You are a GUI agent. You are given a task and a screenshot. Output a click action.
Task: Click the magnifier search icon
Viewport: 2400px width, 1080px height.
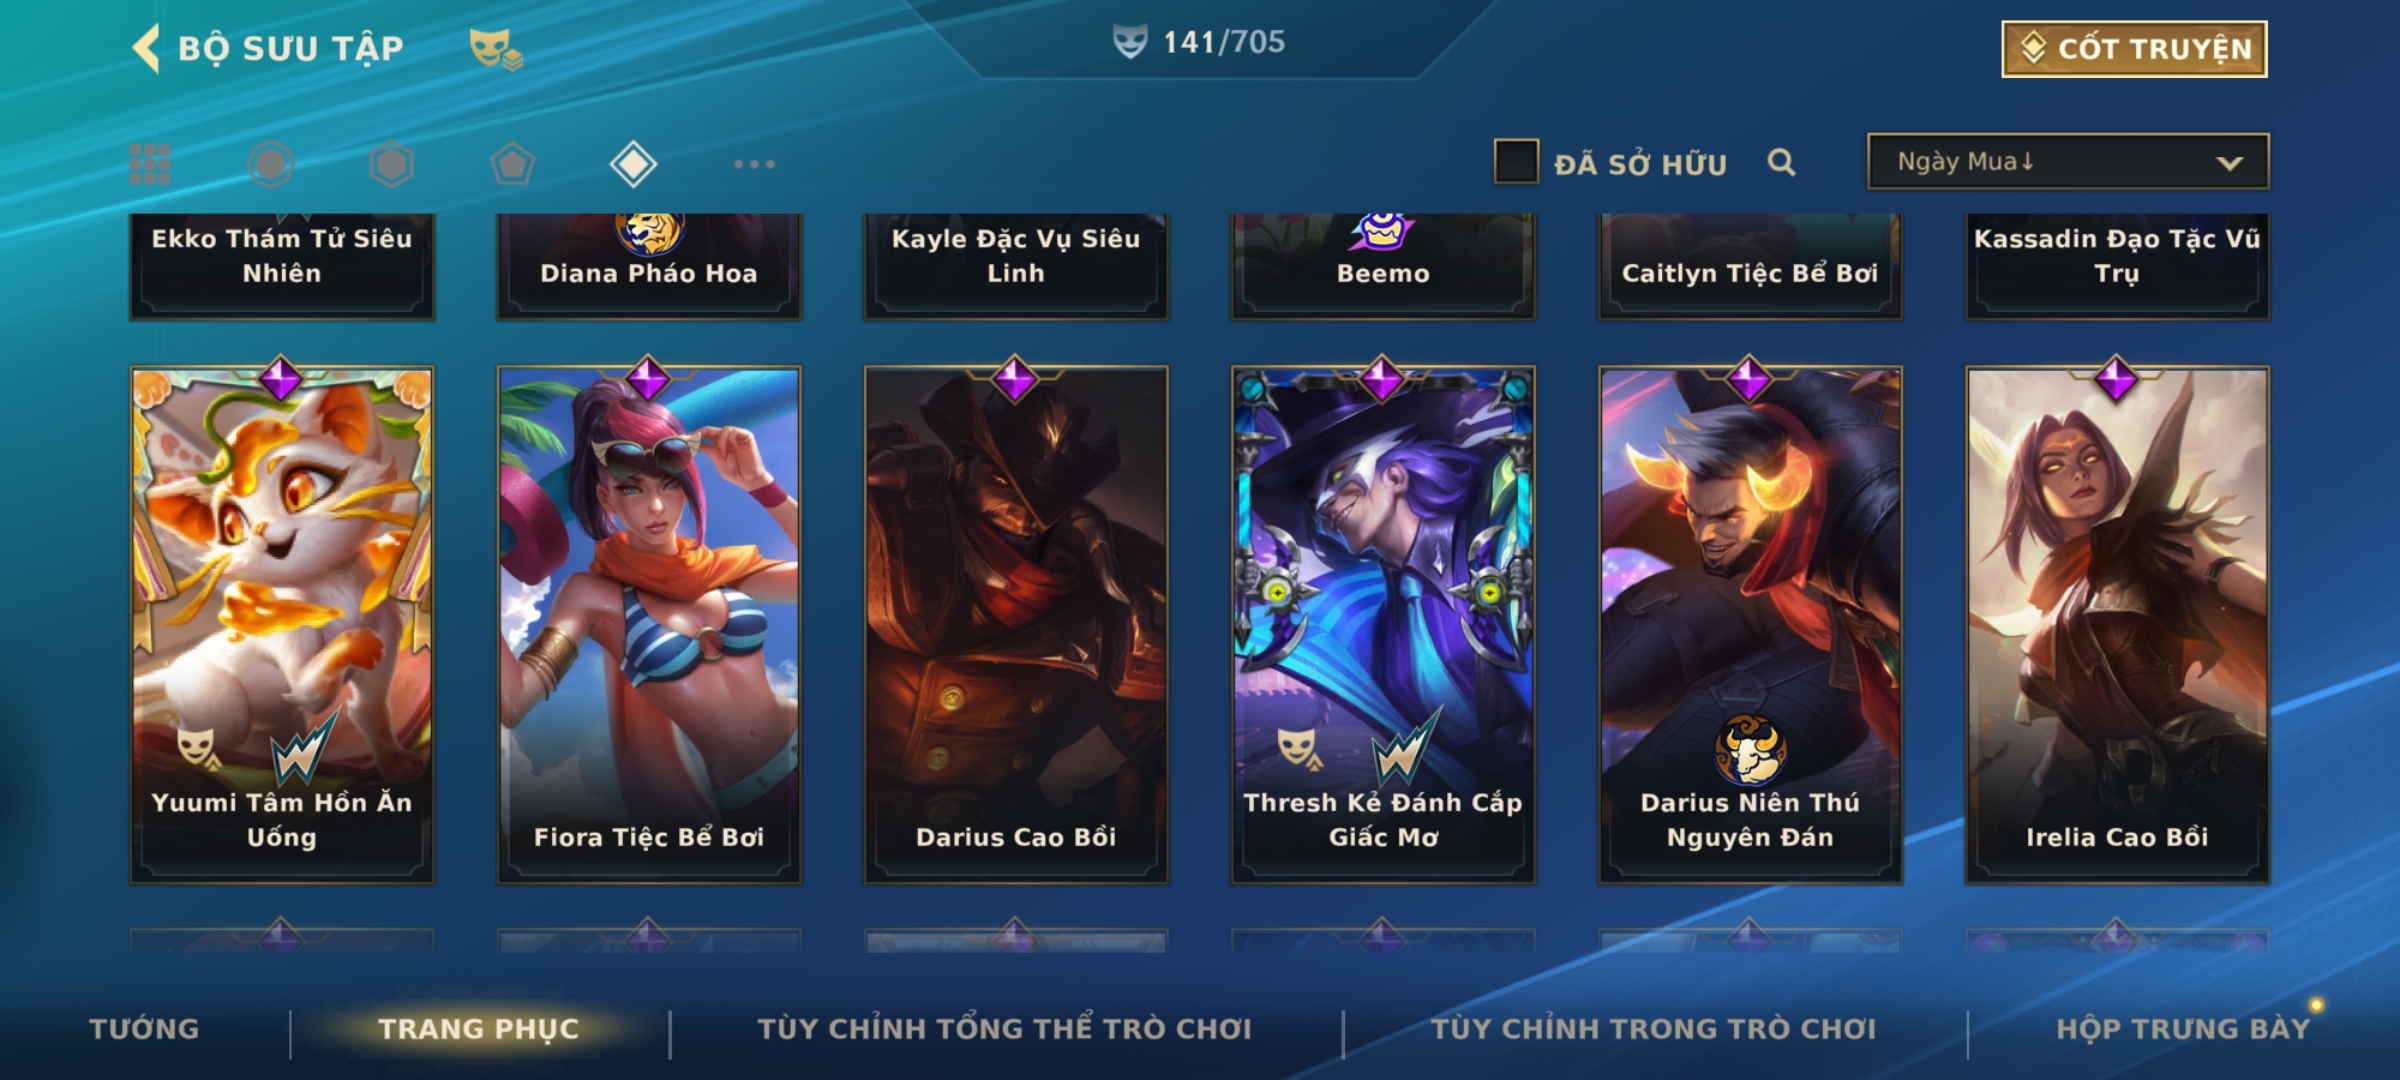click(x=1781, y=162)
